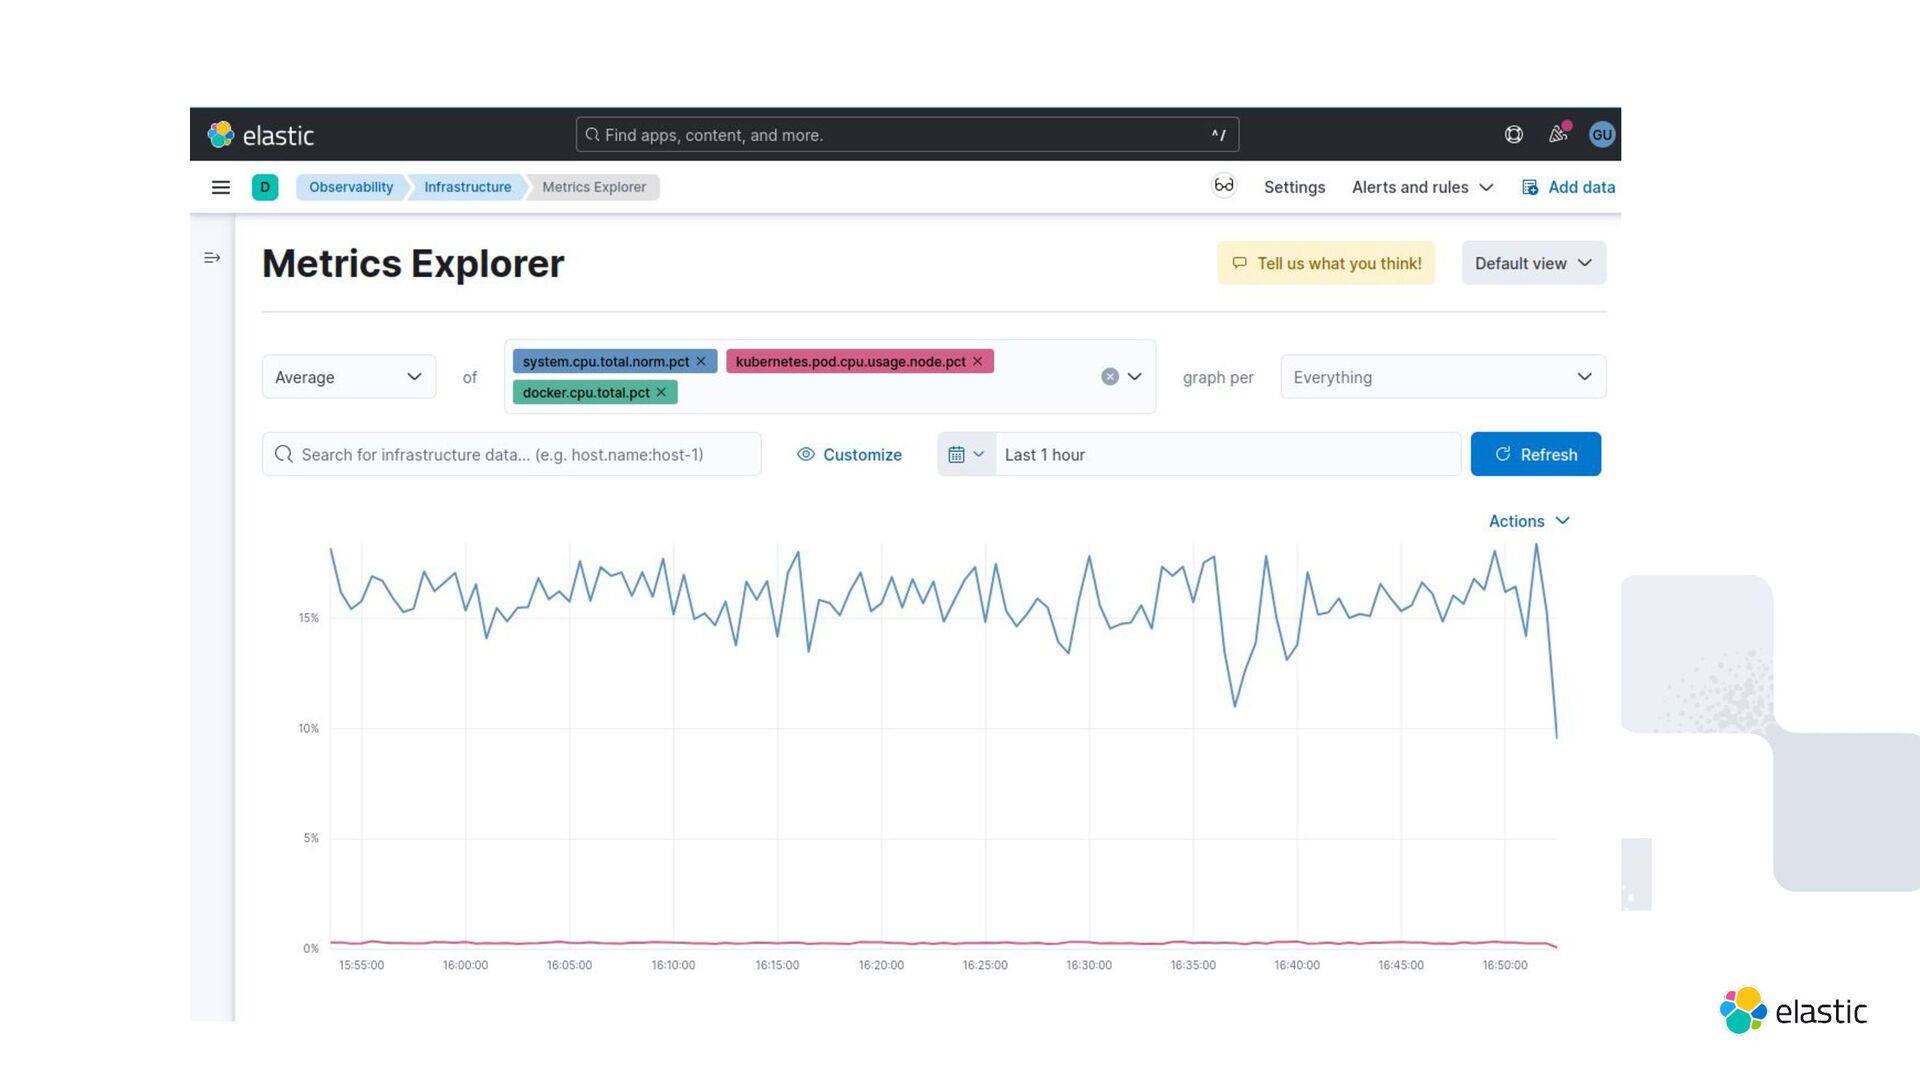Click the 15% y-axis label

pyautogui.click(x=309, y=618)
